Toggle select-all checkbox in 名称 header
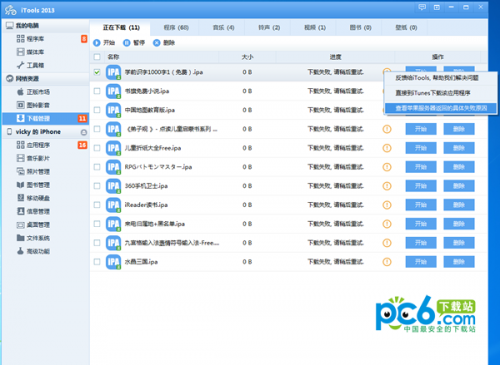This screenshot has height=365, width=500. [x=97, y=57]
